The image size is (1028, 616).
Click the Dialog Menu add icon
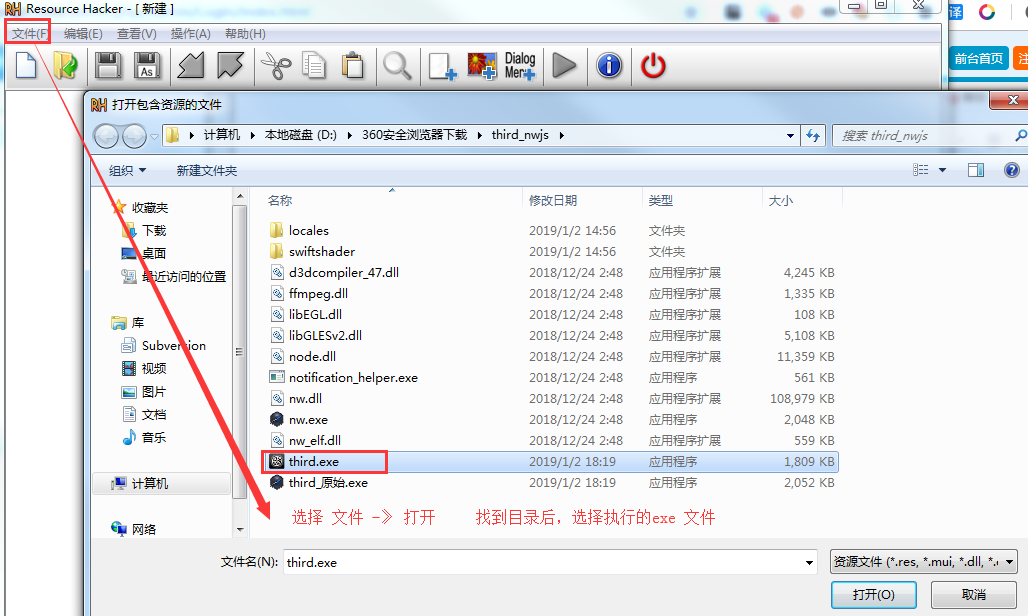(x=520, y=66)
